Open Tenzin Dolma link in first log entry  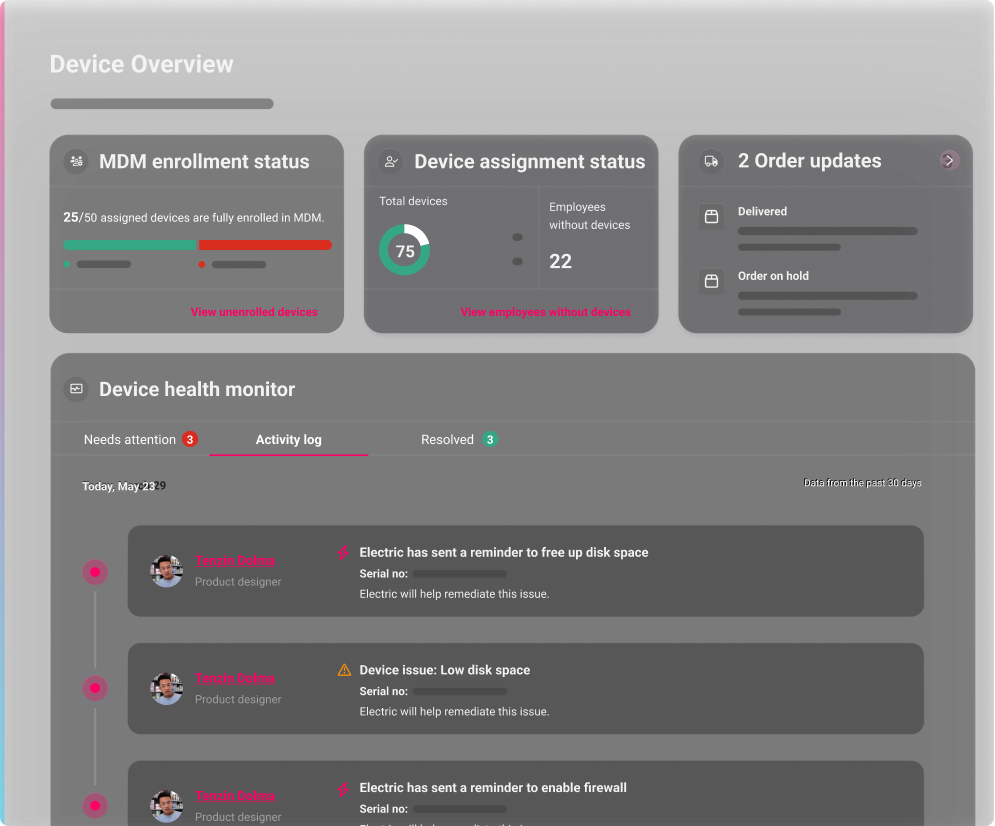(x=235, y=561)
